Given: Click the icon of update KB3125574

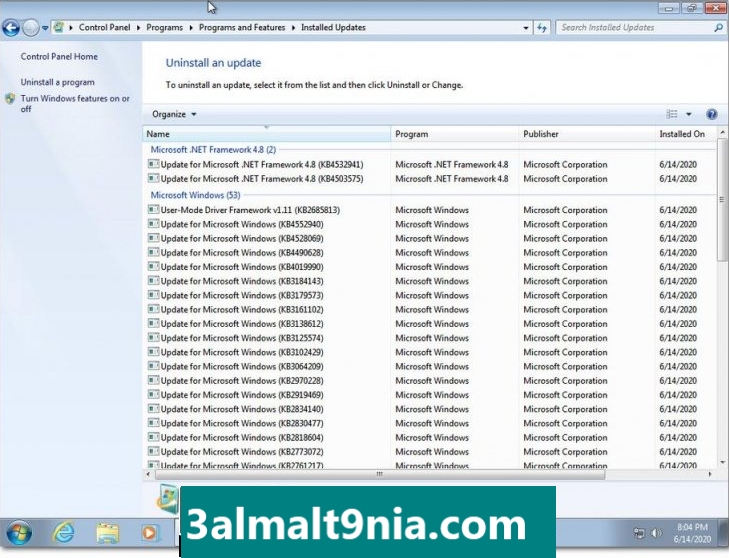Looking at the screenshot, I should click(x=153, y=338).
